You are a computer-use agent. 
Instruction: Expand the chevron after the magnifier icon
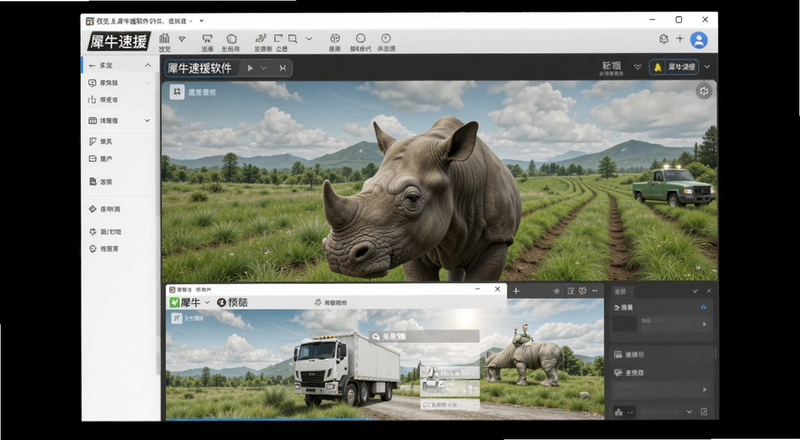(309, 39)
